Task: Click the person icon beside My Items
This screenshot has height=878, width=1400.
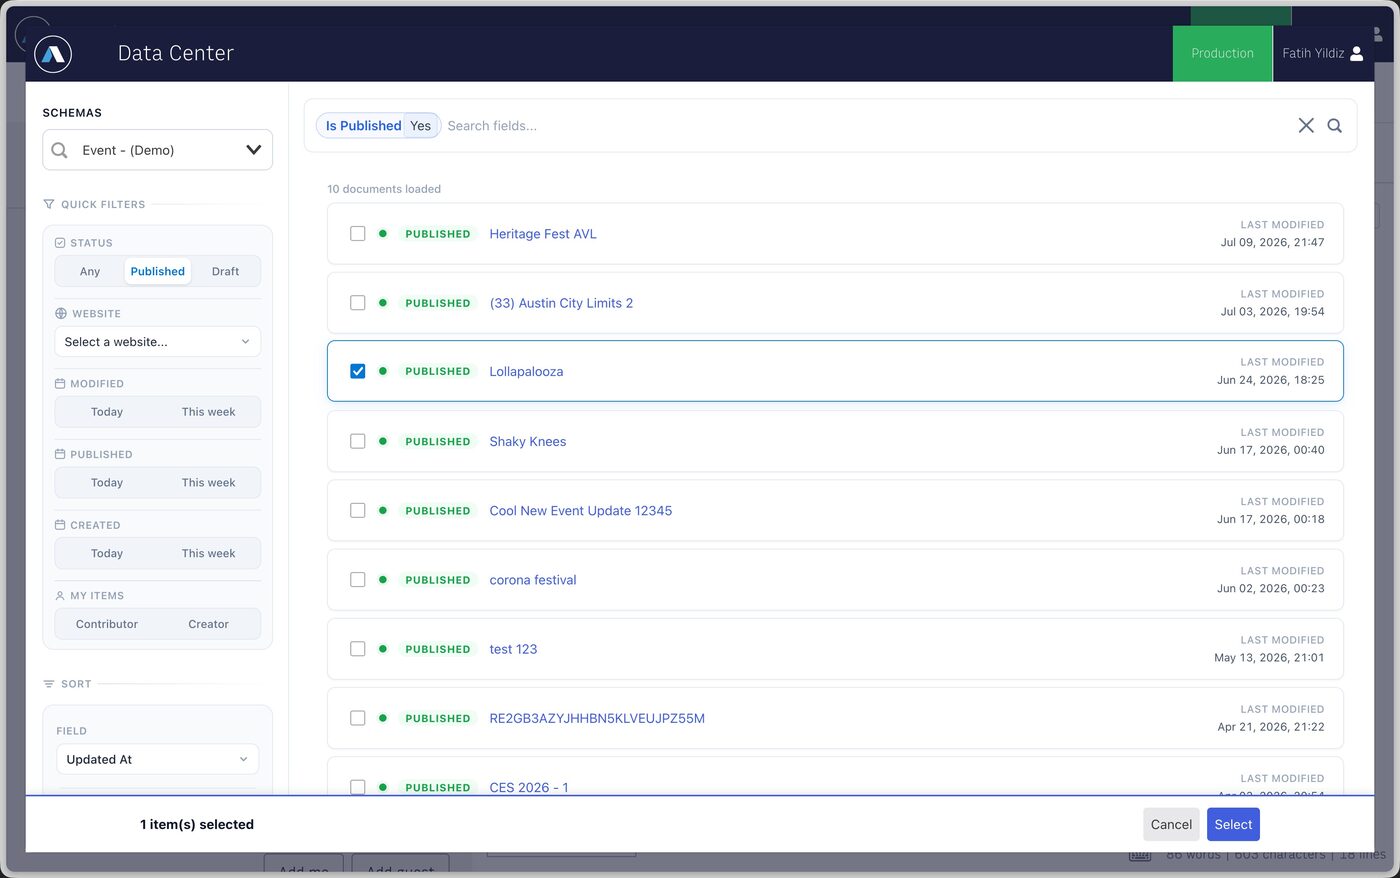Action: pos(60,596)
